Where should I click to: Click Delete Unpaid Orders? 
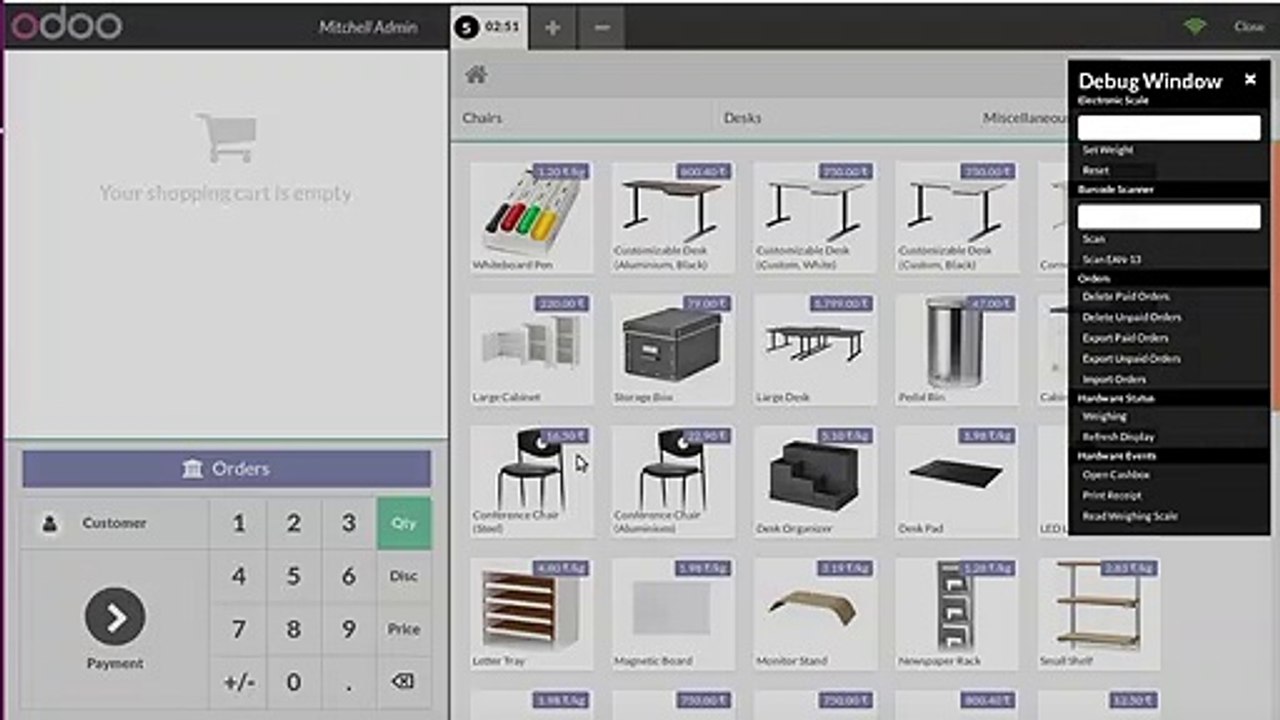(x=1131, y=317)
